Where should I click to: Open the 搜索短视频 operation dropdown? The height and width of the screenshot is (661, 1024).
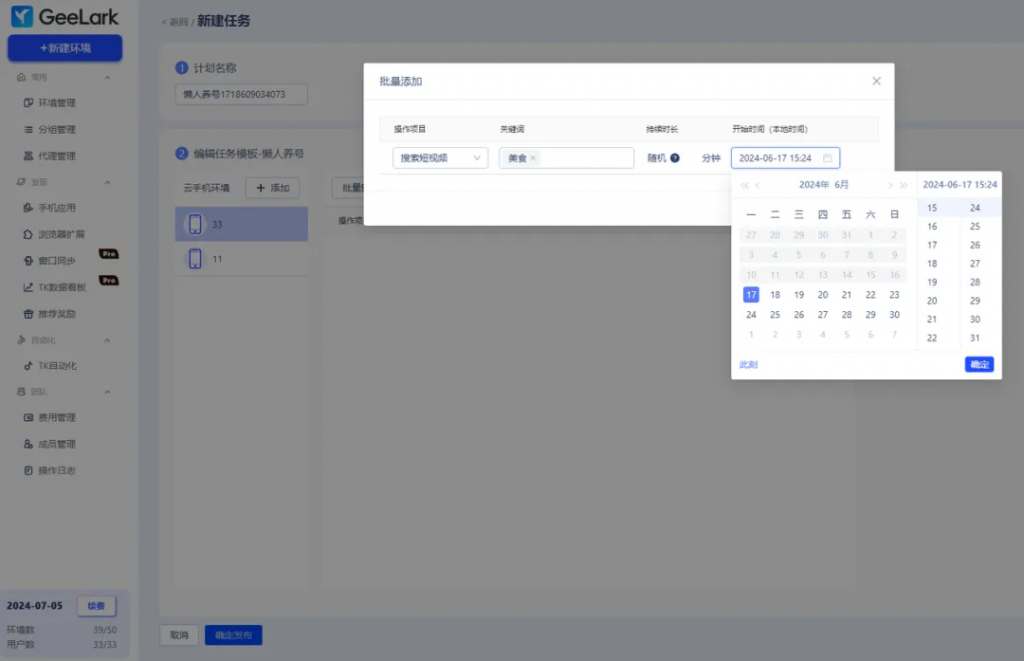pos(440,158)
